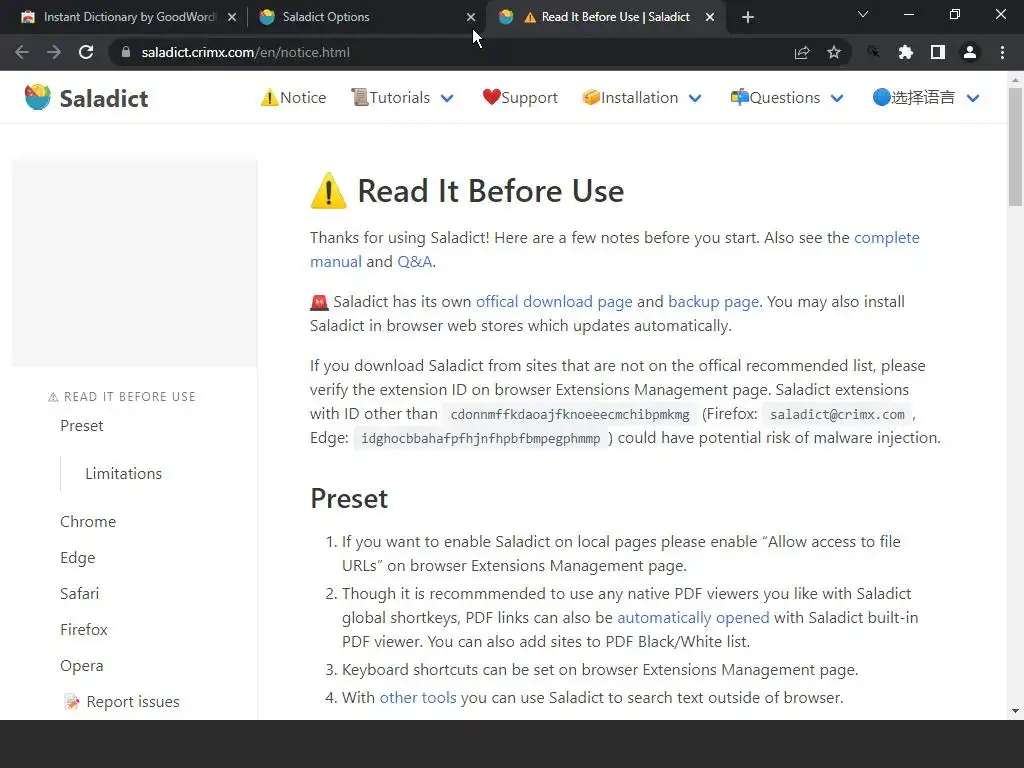Screen dimensions: 1024x768
Task: Click the Notice navigation item
Action: point(293,97)
